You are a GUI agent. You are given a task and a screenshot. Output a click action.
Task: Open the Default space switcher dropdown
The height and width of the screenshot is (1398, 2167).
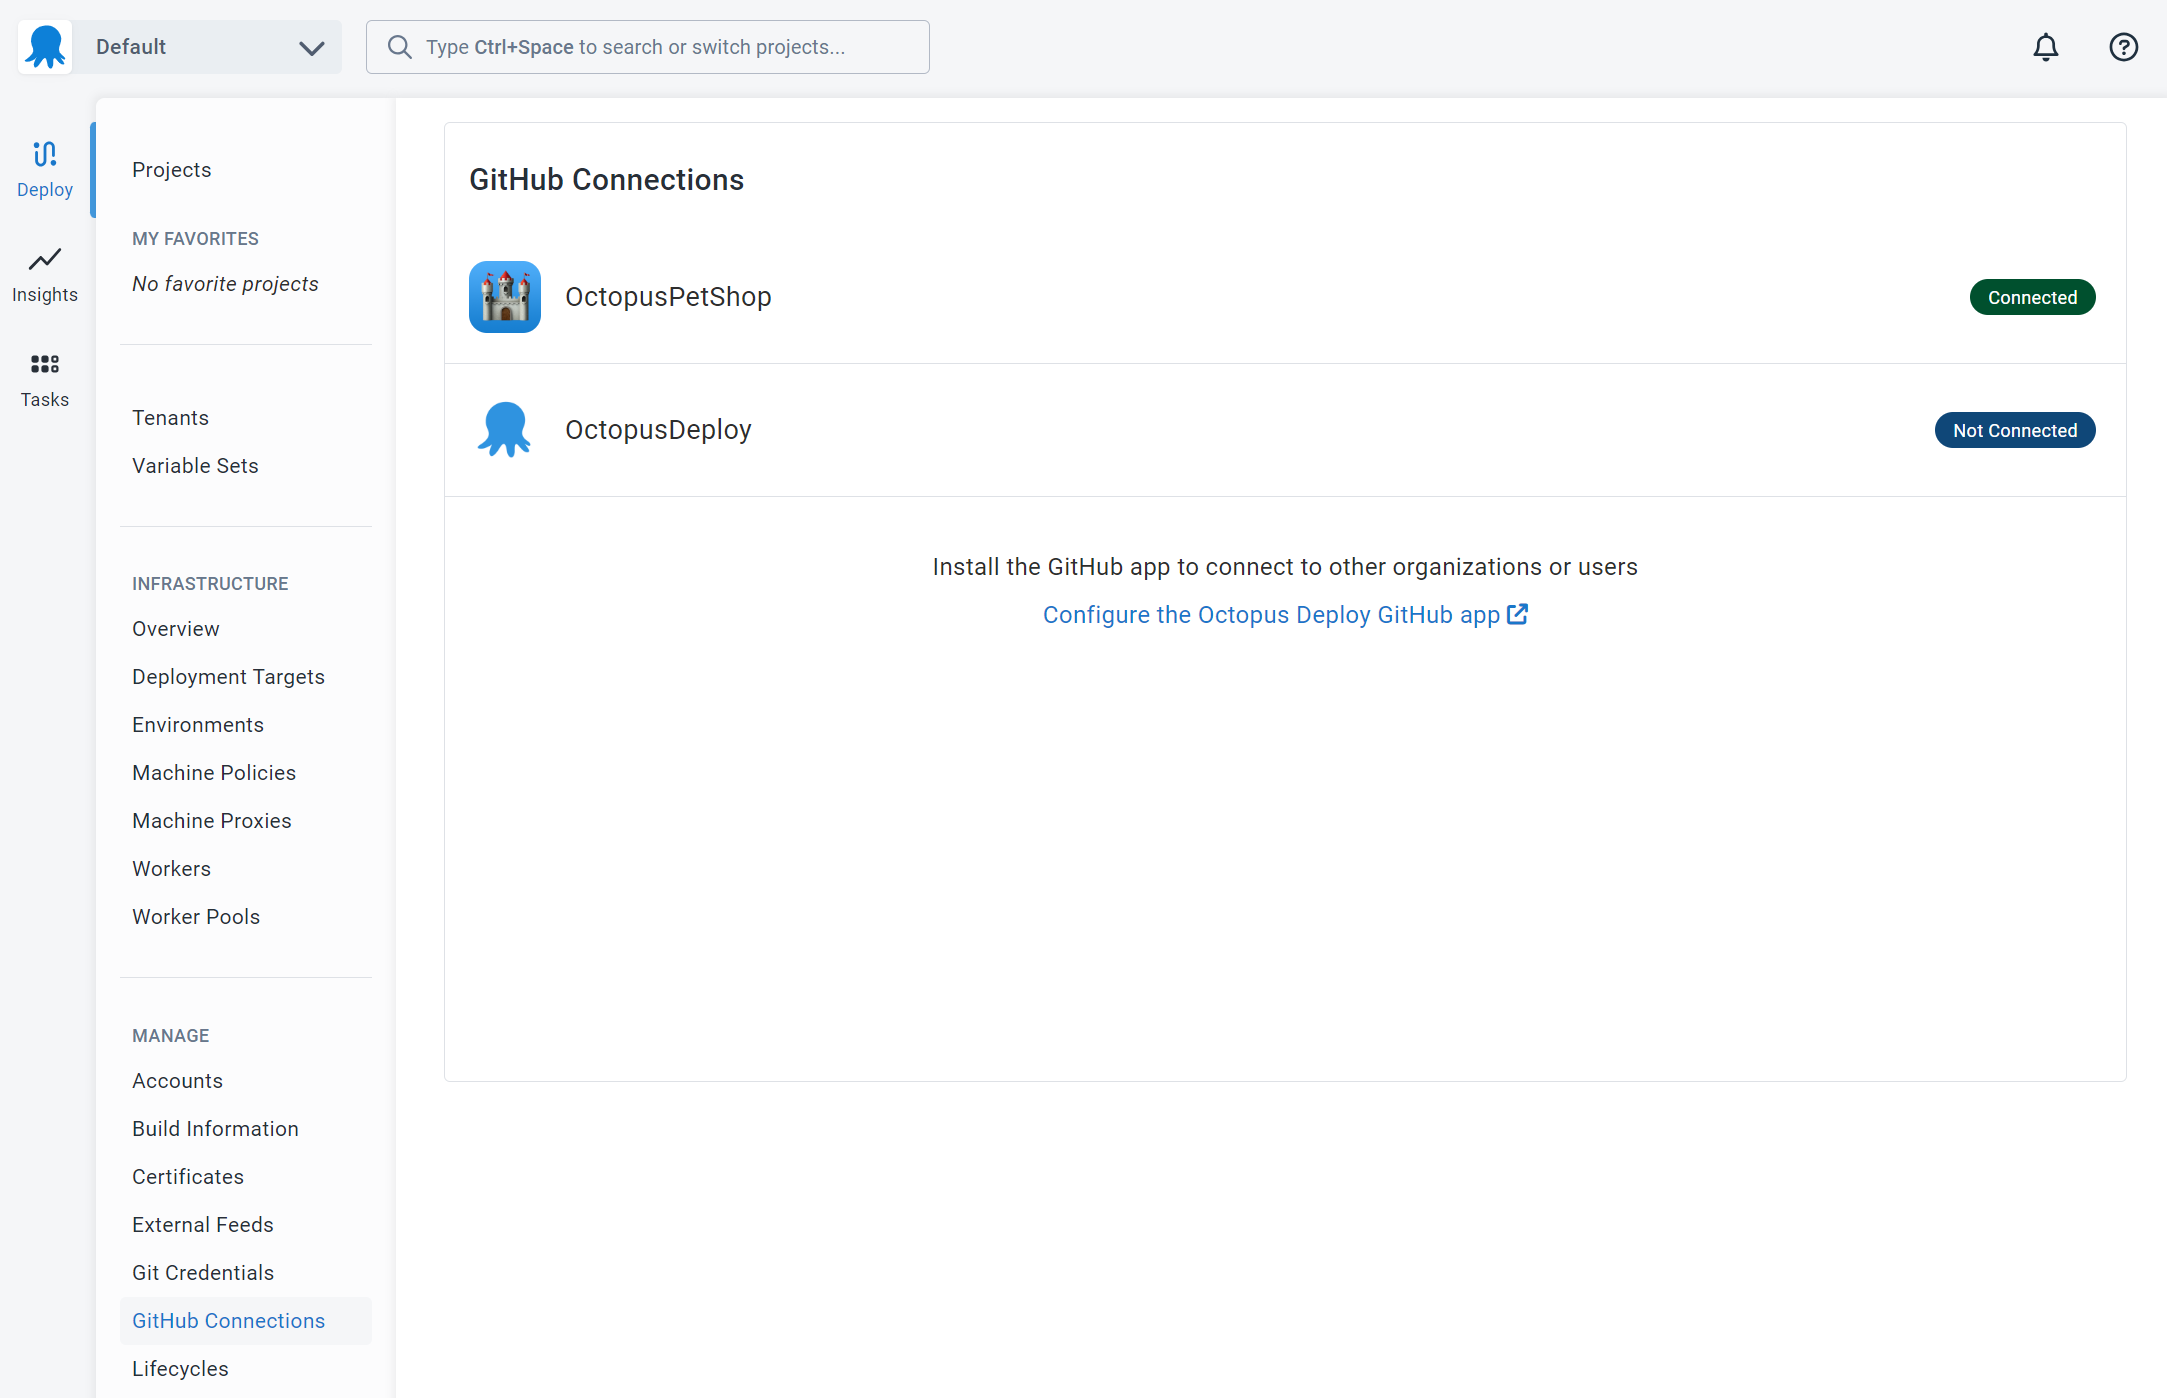(x=208, y=47)
